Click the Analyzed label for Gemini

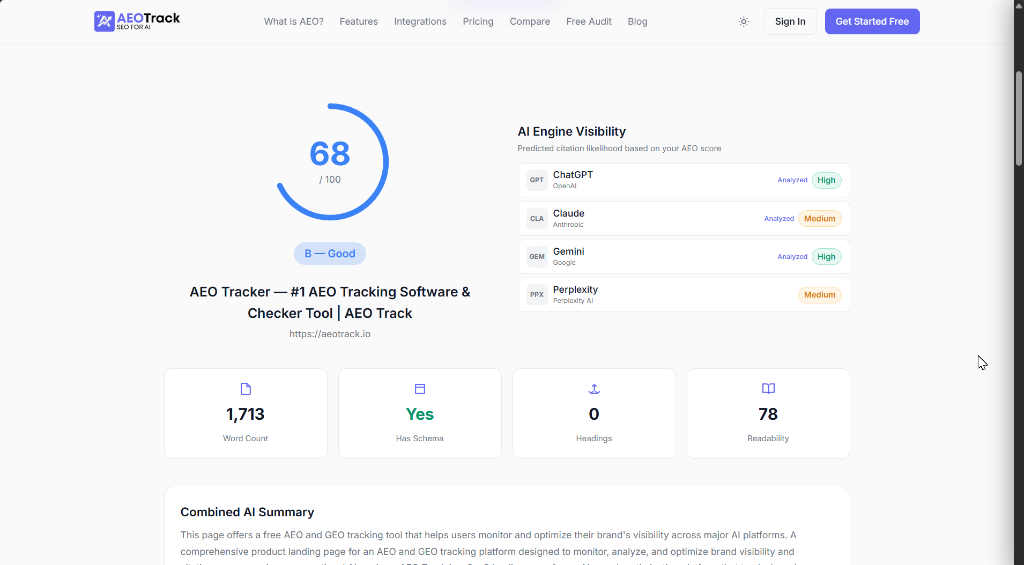point(792,257)
